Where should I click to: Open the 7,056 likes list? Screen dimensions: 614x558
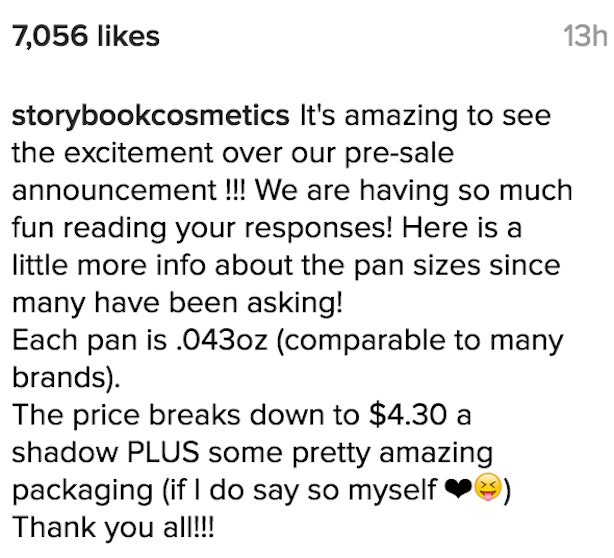point(86,36)
